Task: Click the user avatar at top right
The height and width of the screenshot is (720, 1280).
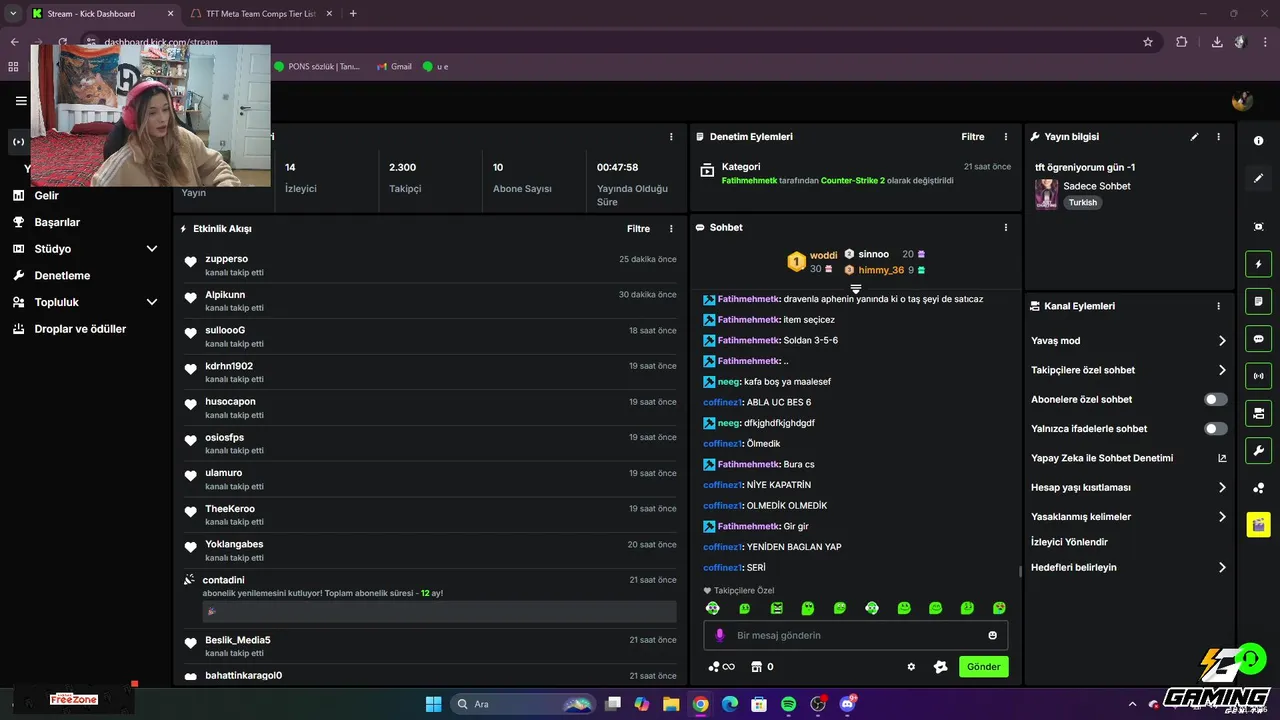Action: (x=1242, y=100)
